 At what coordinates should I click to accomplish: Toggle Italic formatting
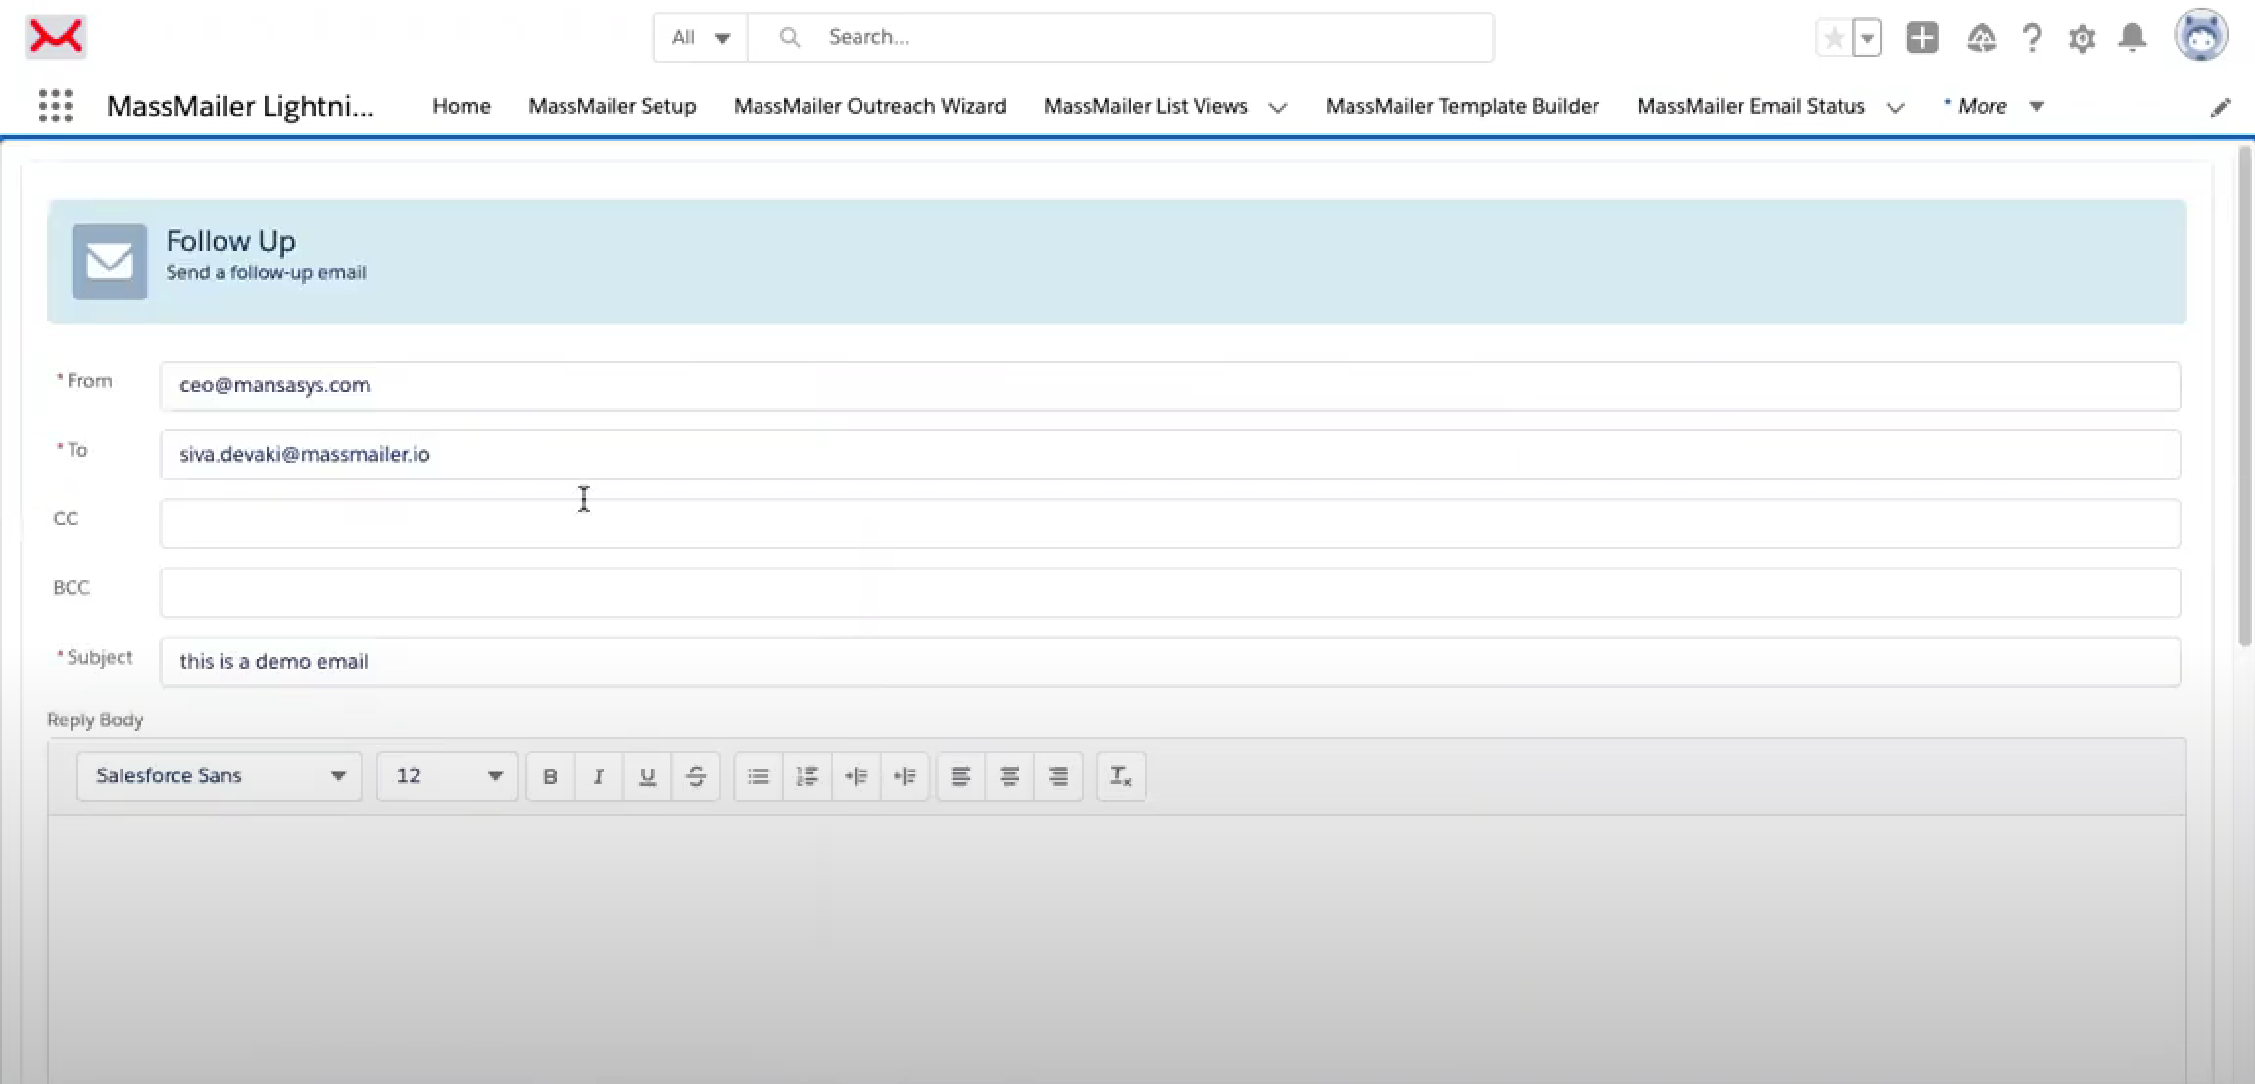598,776
